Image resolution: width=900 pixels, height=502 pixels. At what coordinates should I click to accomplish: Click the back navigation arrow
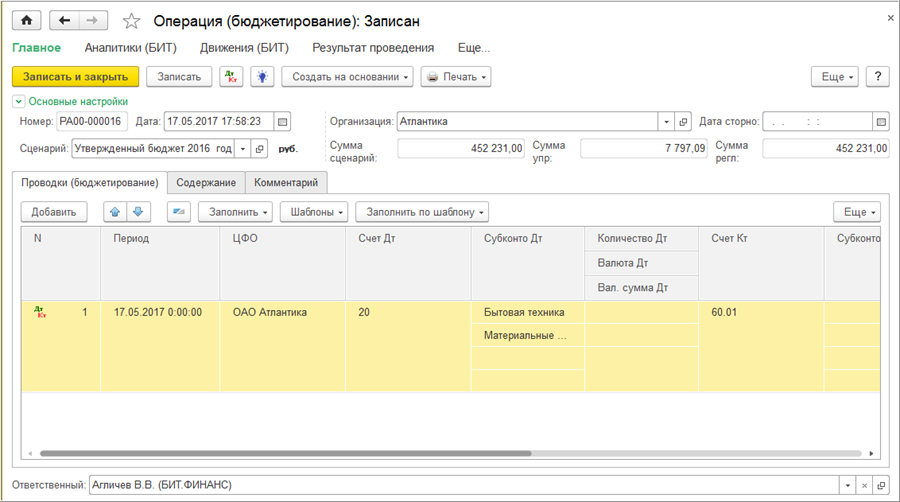pos(65,20)
